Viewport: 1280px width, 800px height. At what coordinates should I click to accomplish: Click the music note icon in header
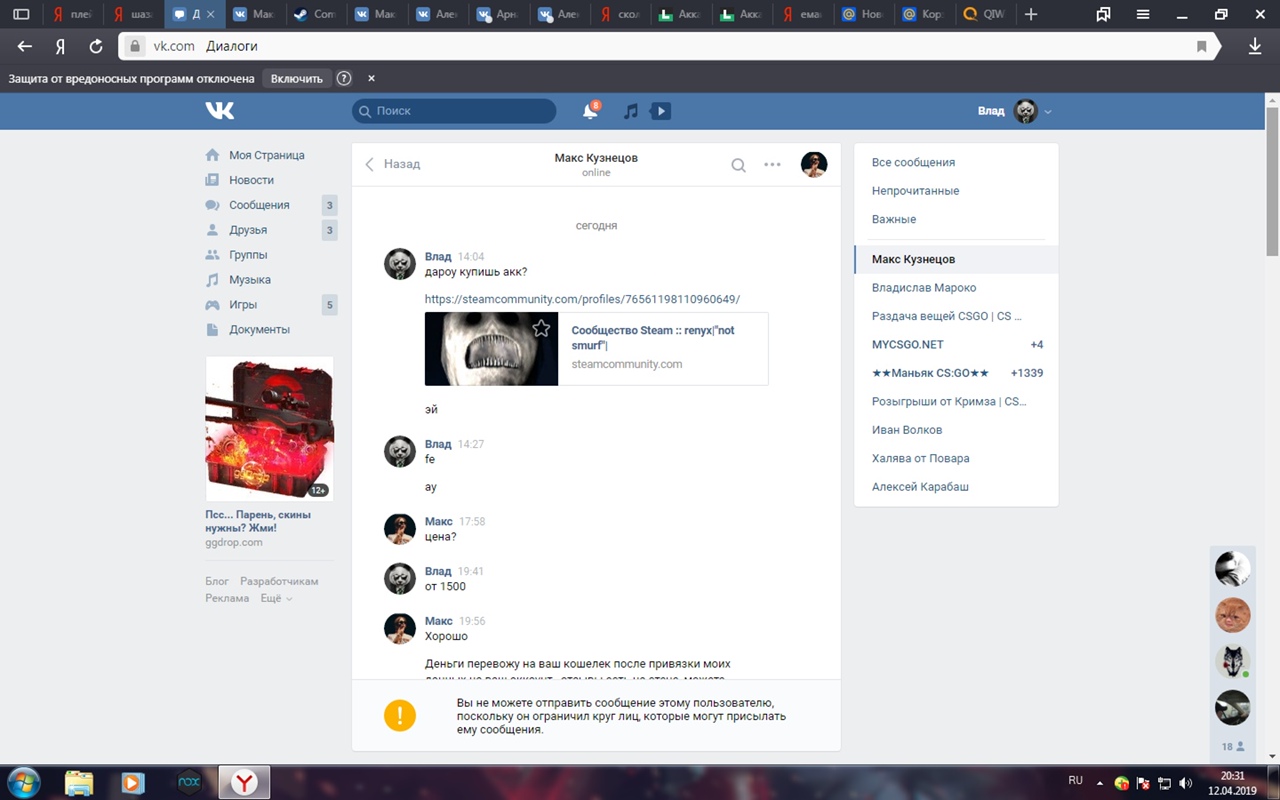(x=630, y=111)
